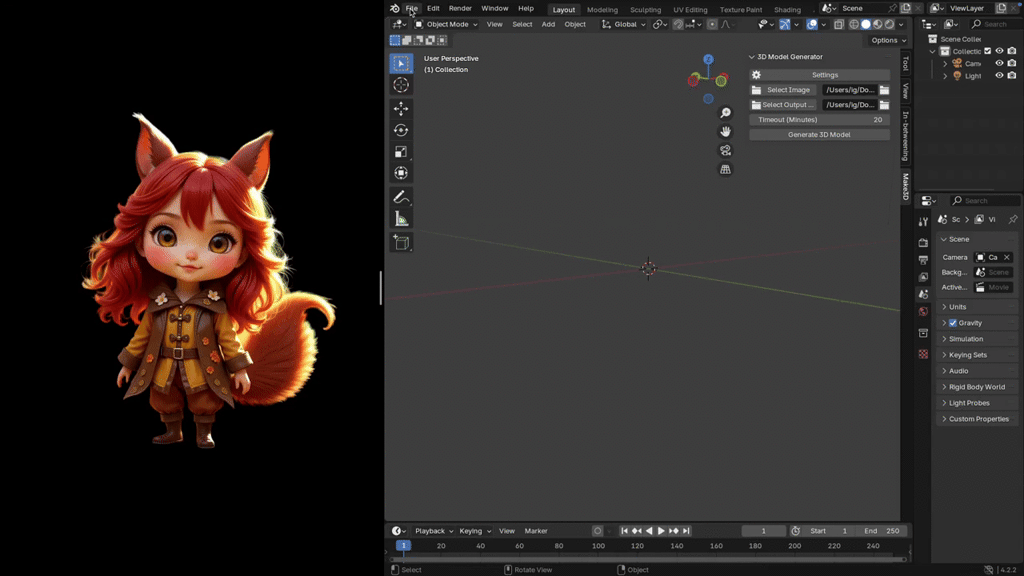Expand the Simulation panel

[x=976, y=339]
